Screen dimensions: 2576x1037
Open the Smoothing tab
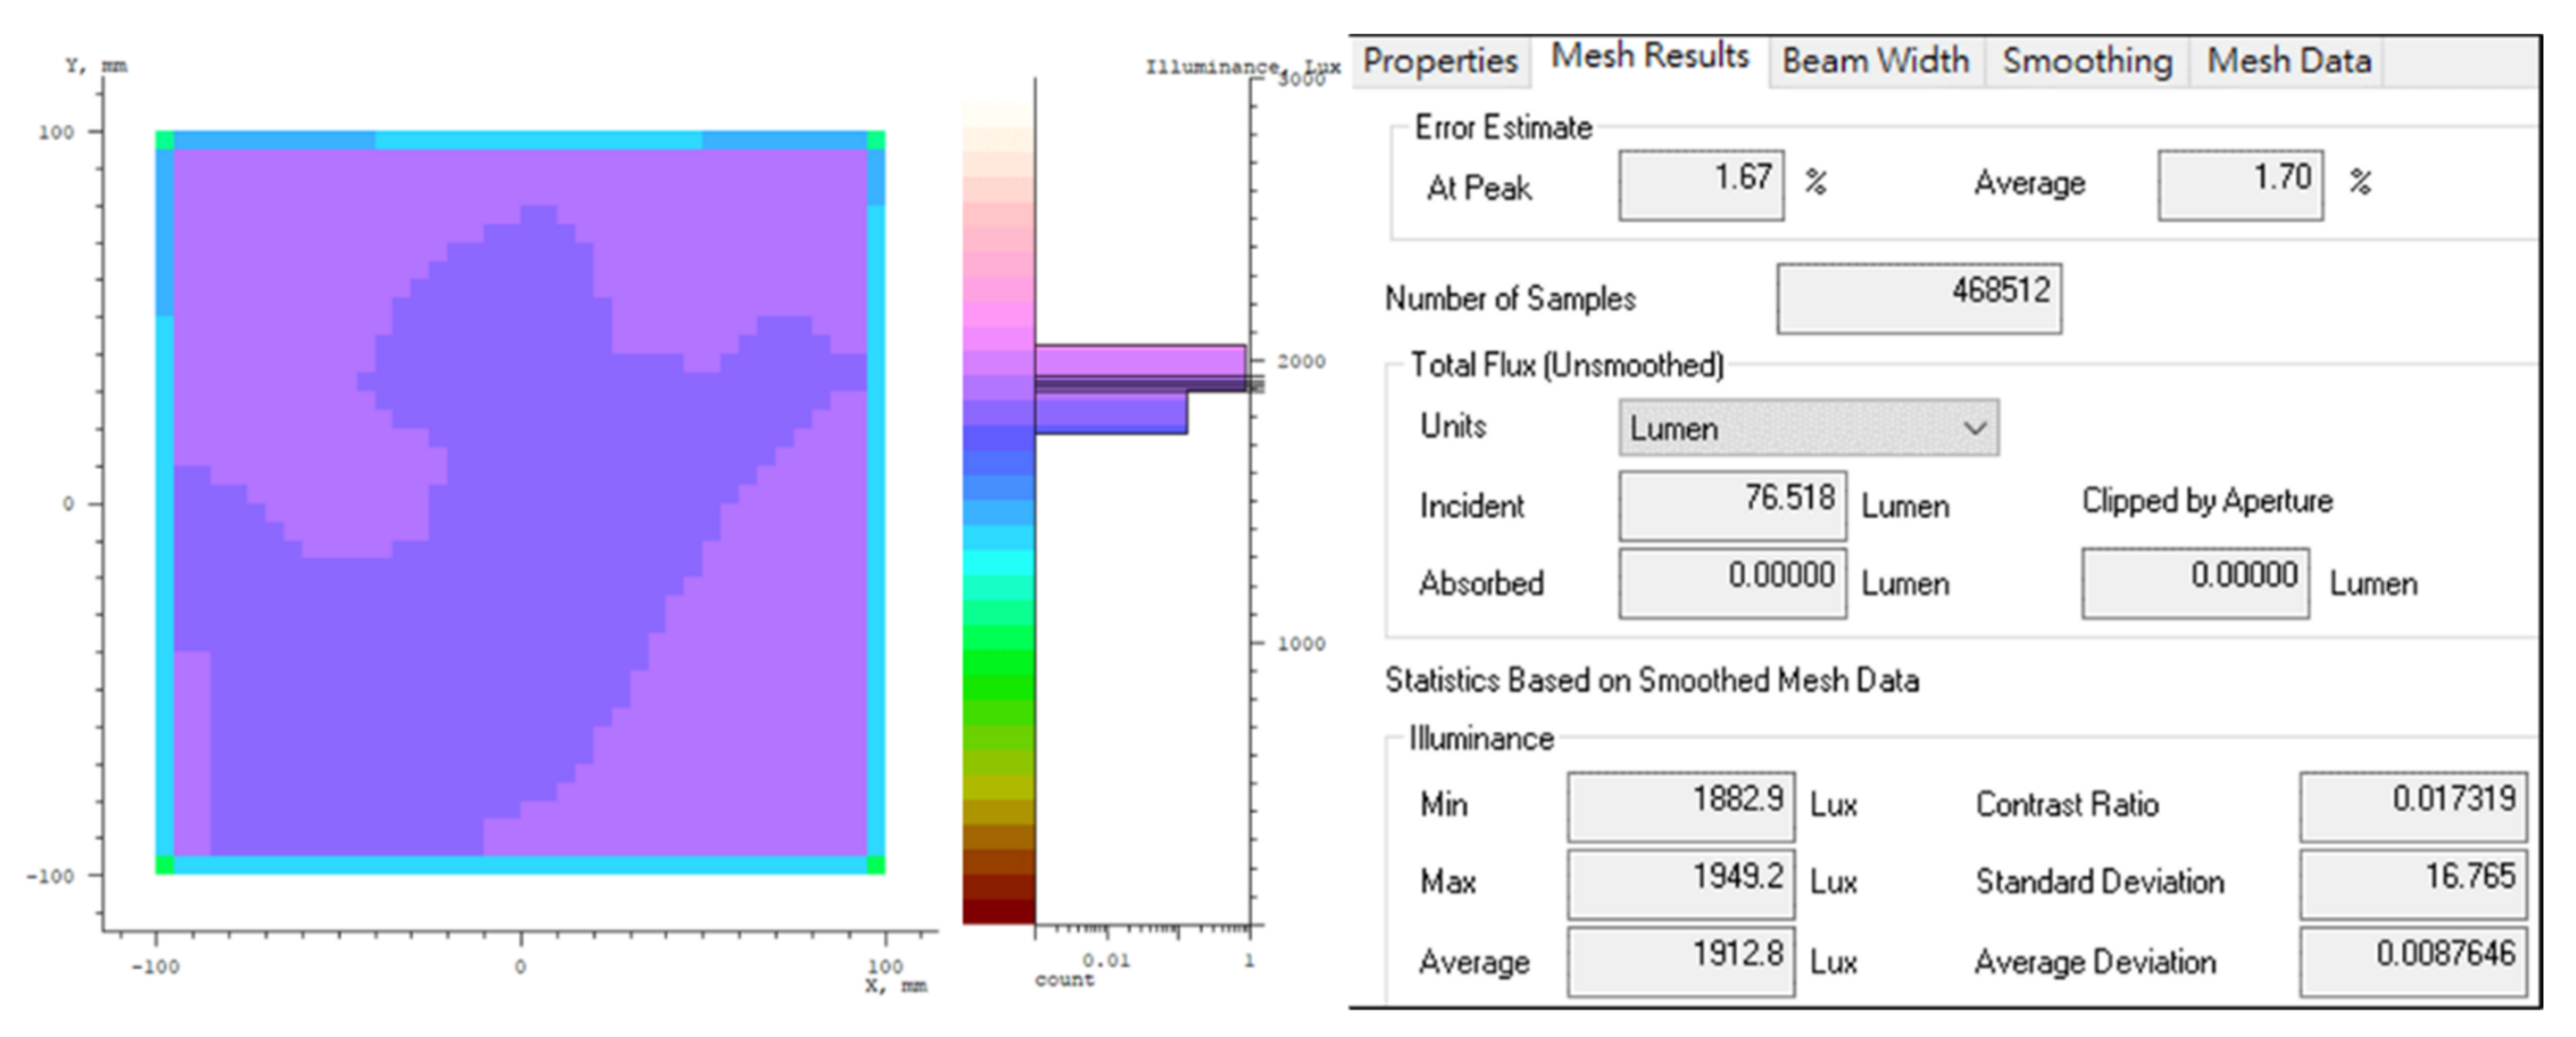pyautogui.click(x=2087, y=61)
